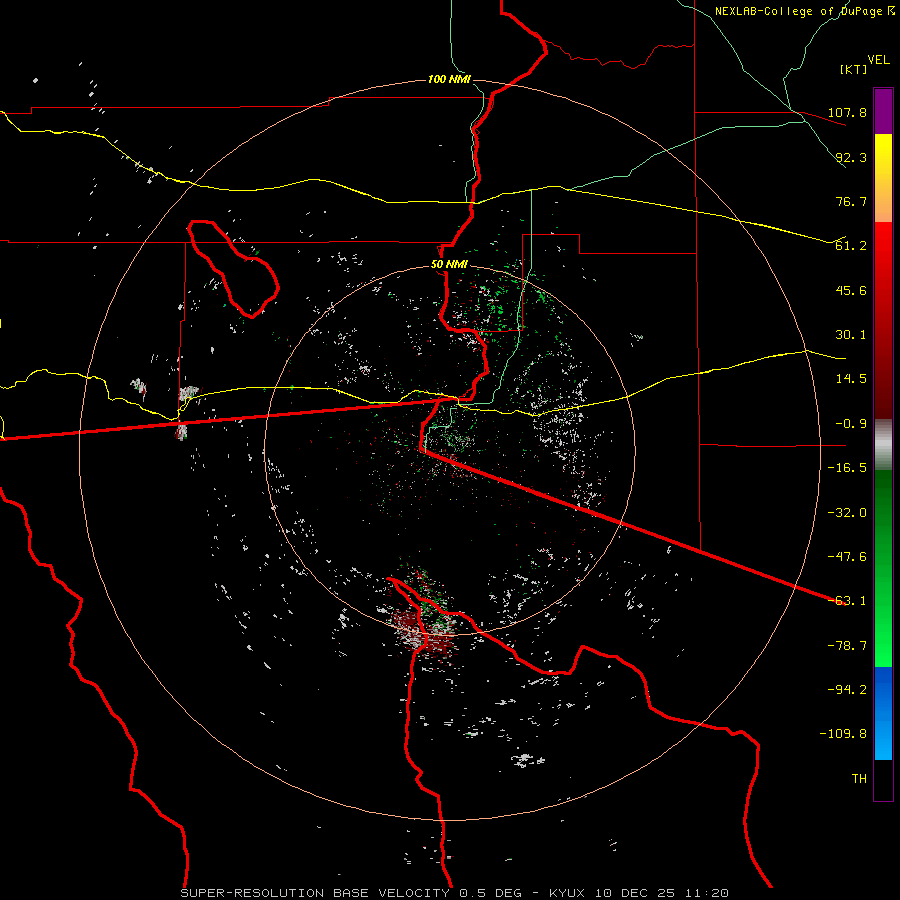Click the SUPER-RESOLUTION BASE VELOCITY caption
Screen dimensions: 900x900
pyautogui.click(x=315, y=893)
